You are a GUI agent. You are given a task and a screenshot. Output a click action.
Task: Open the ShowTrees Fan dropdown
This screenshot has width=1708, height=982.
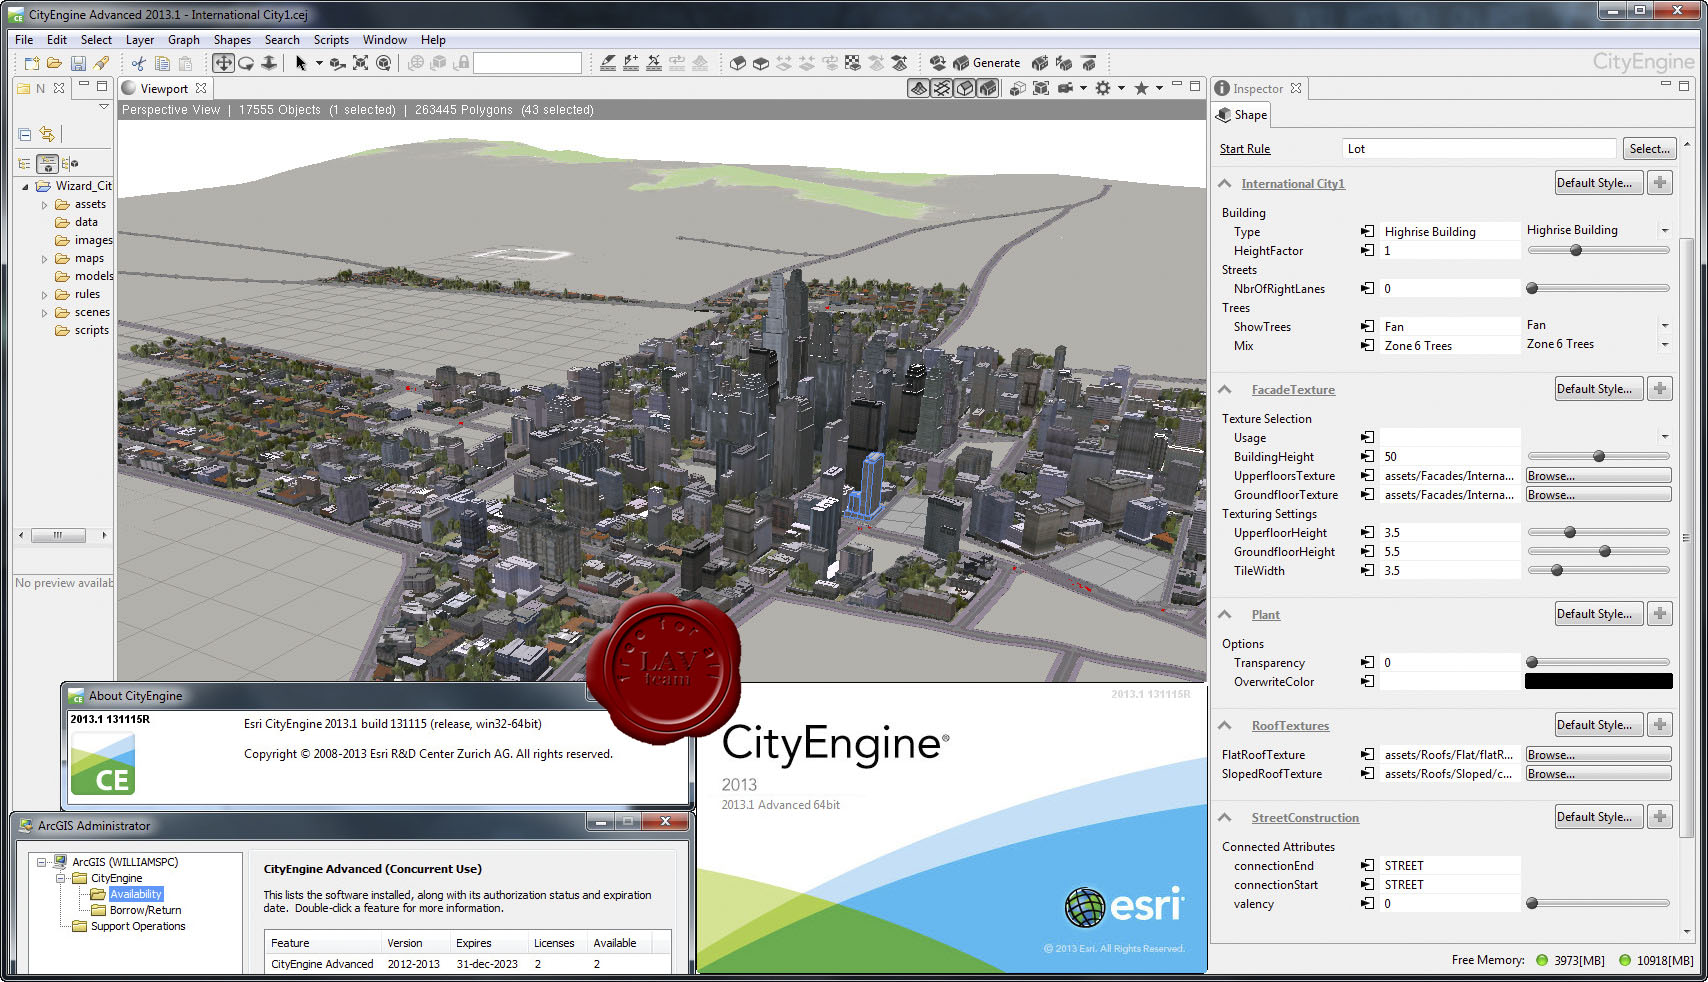[1665, 326]
